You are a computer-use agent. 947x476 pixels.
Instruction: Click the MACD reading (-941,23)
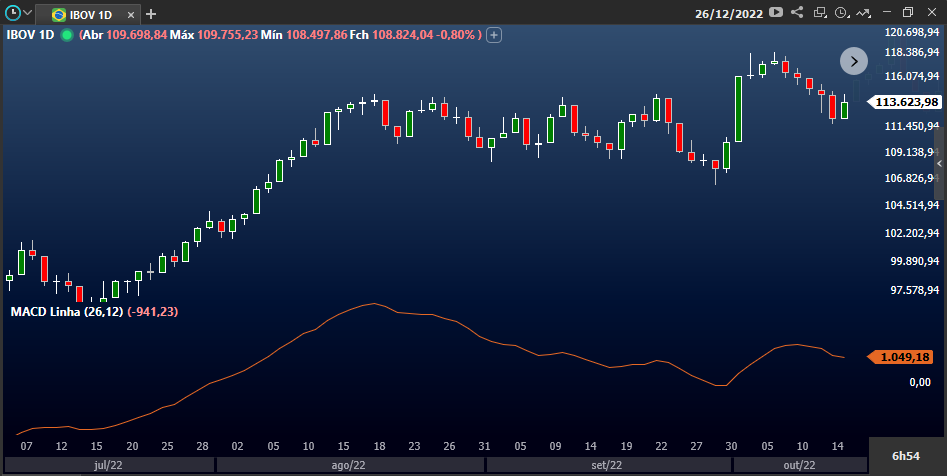tap(152, 312)
